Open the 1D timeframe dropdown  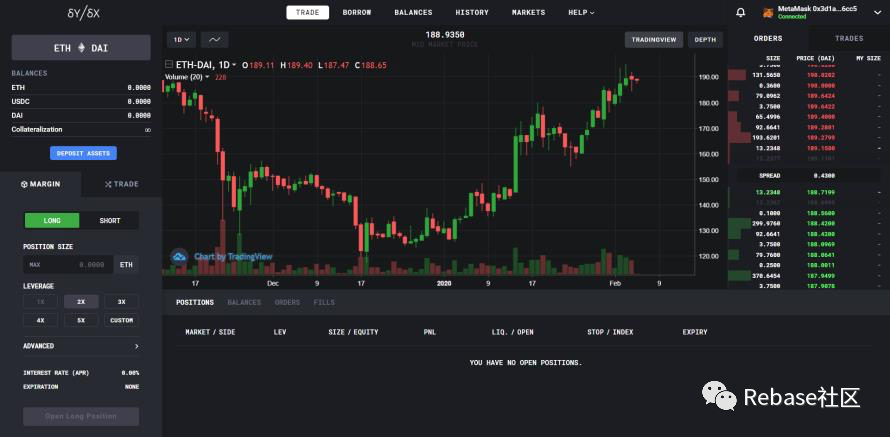181,40
